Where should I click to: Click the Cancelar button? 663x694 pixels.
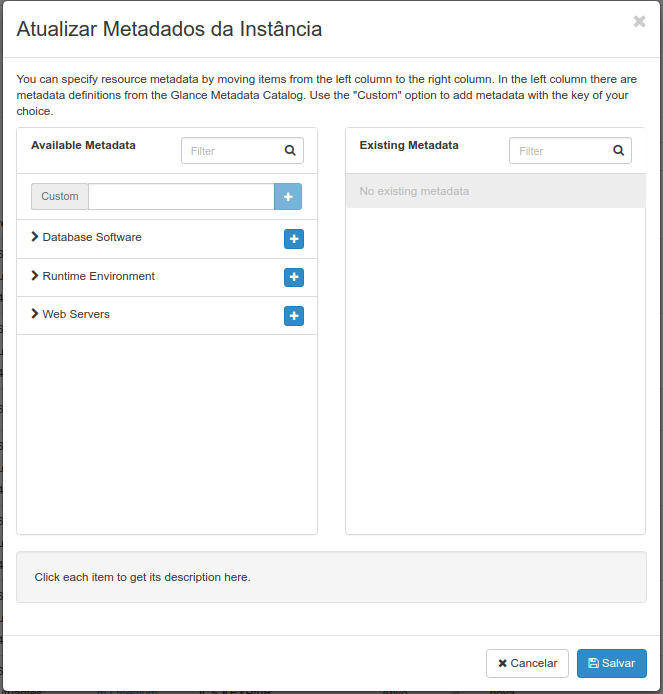click(x=527, y=663)
